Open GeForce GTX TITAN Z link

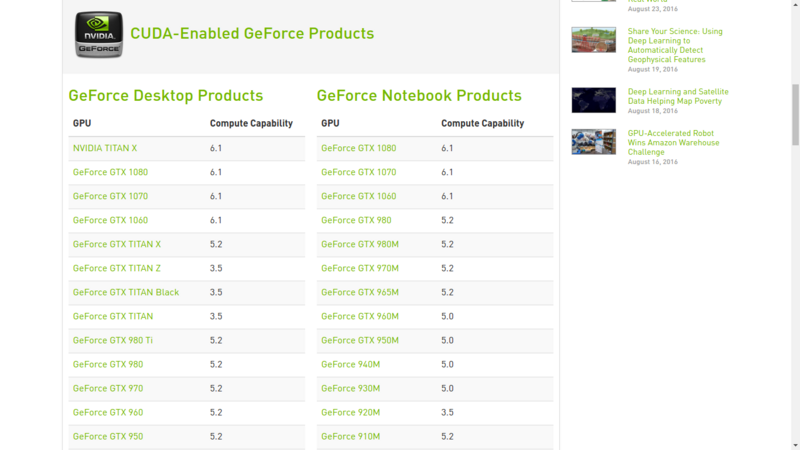(x=117, y=268)
